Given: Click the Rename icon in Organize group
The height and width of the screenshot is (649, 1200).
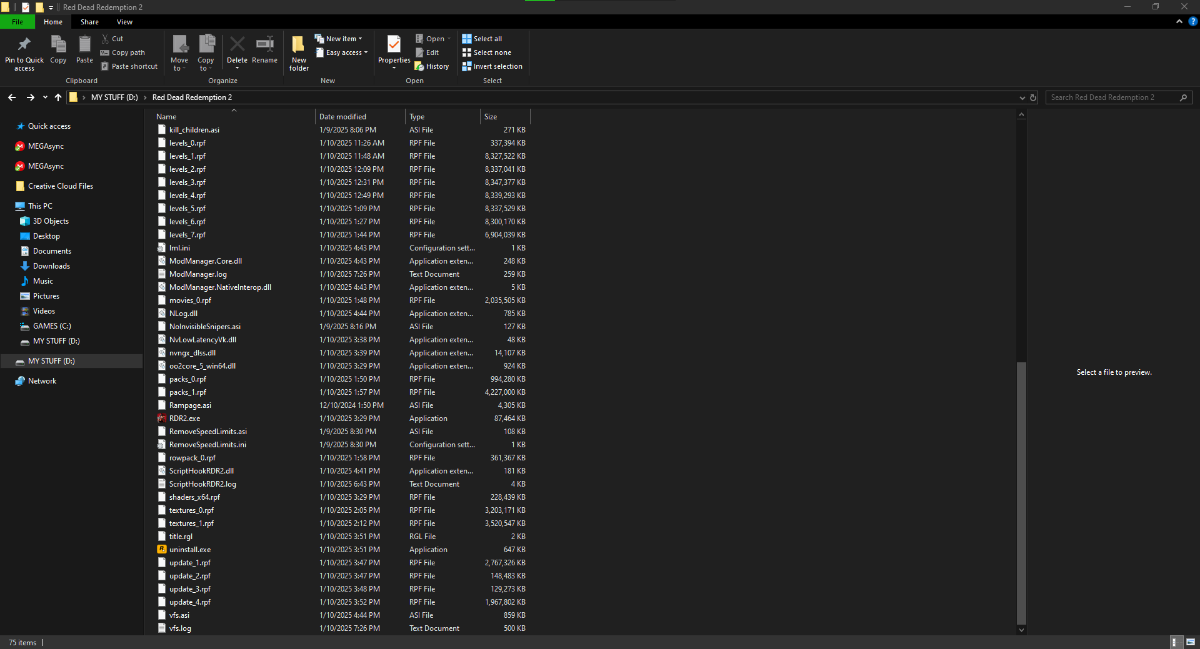Looking at the screenshot, I should [265, 46].
